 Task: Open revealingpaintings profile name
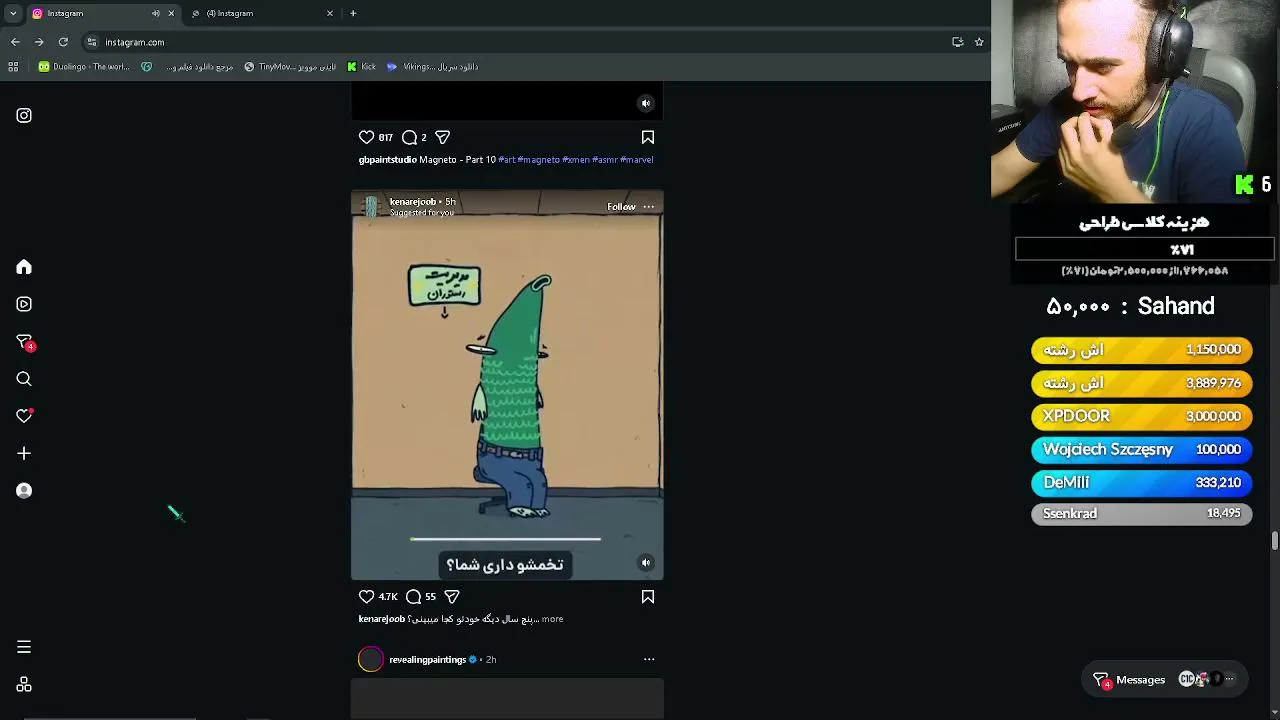(x=428, y=660)
